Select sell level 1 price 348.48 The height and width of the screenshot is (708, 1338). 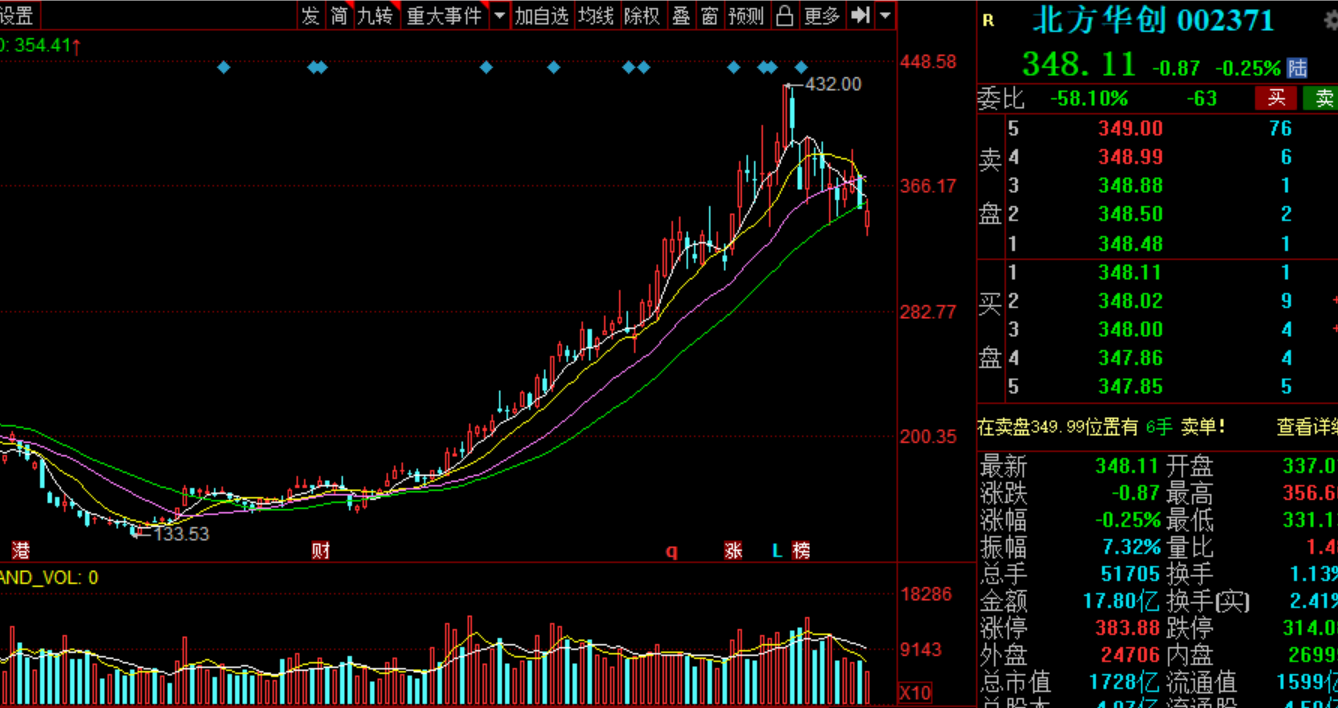1130,243
